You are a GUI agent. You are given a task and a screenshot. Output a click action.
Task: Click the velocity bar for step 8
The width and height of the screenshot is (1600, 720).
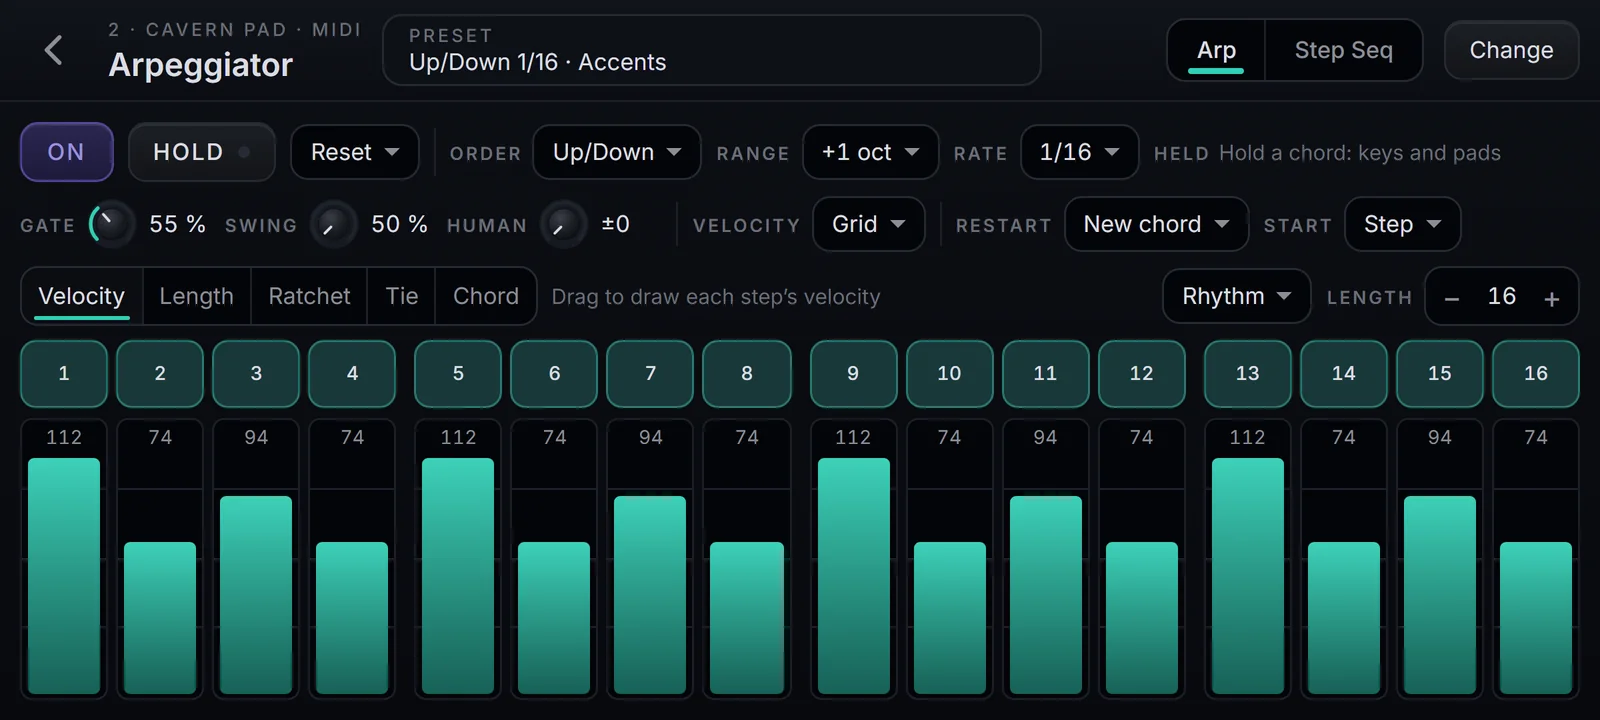(747, 618)
